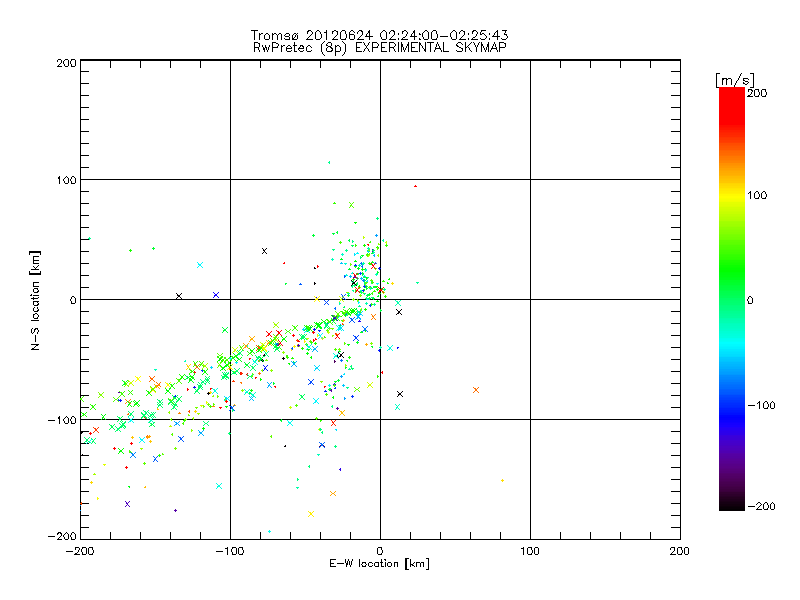
Task: Click the black X marker near x=-135
Action: (x=179, y=296)
